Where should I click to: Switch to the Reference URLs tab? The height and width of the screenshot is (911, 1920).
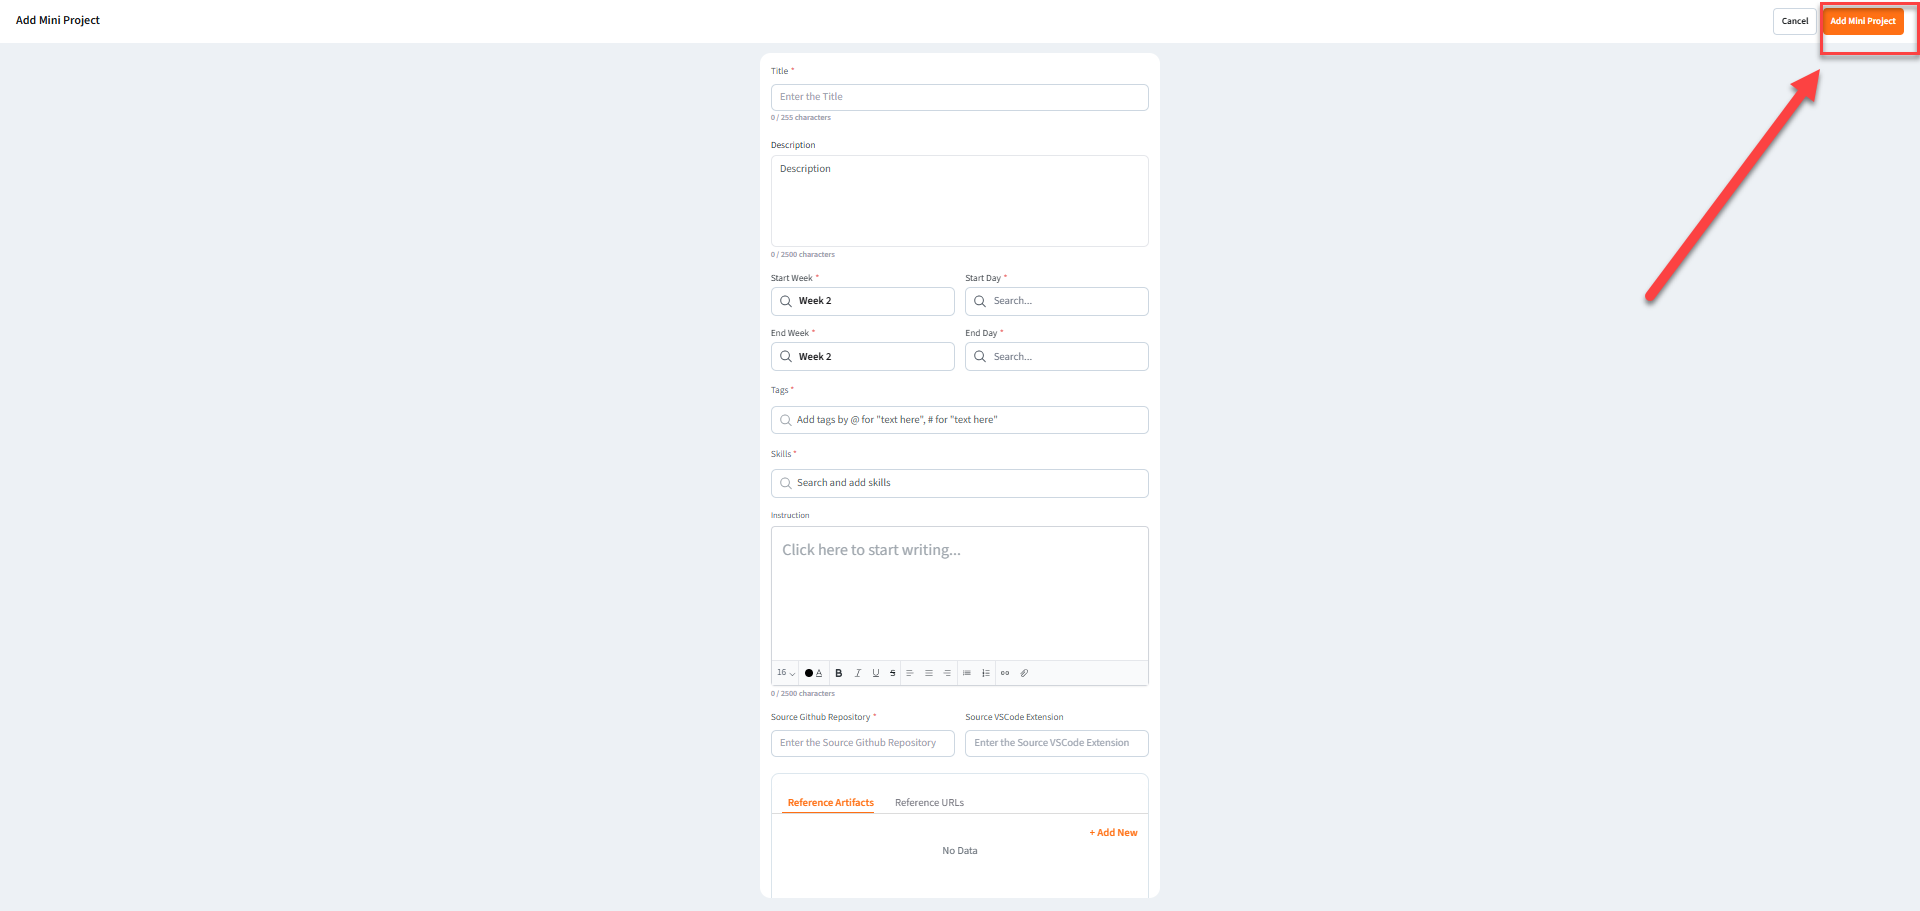pos(929,803)
